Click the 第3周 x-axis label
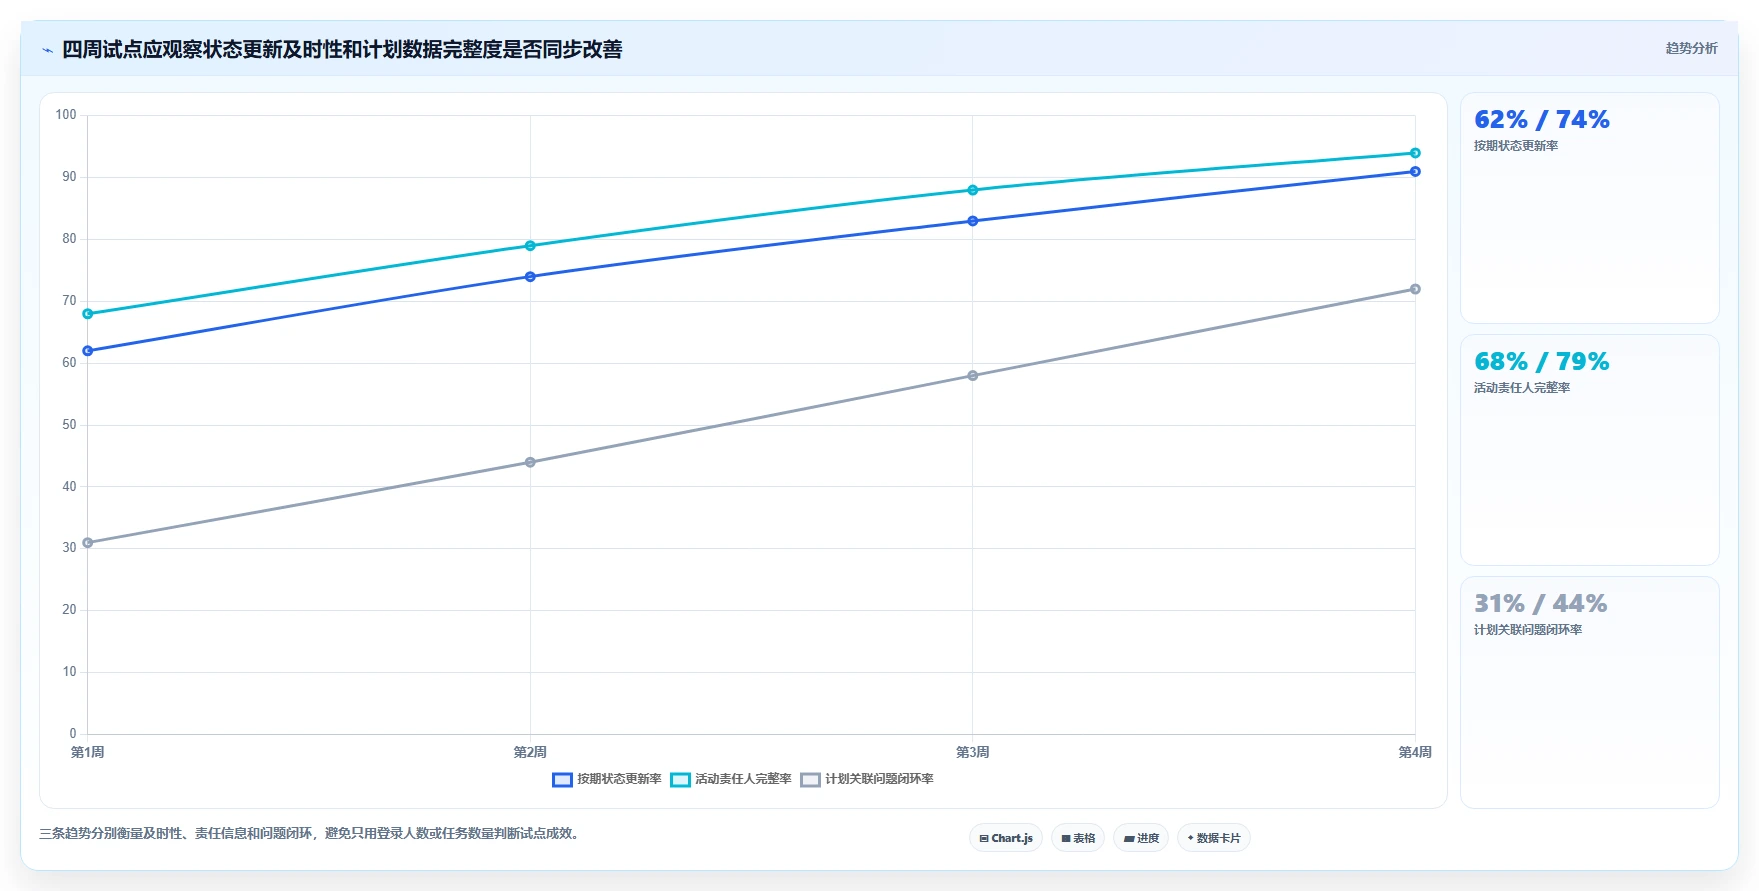Screen dimensions: 1759x891 point(973,752)
